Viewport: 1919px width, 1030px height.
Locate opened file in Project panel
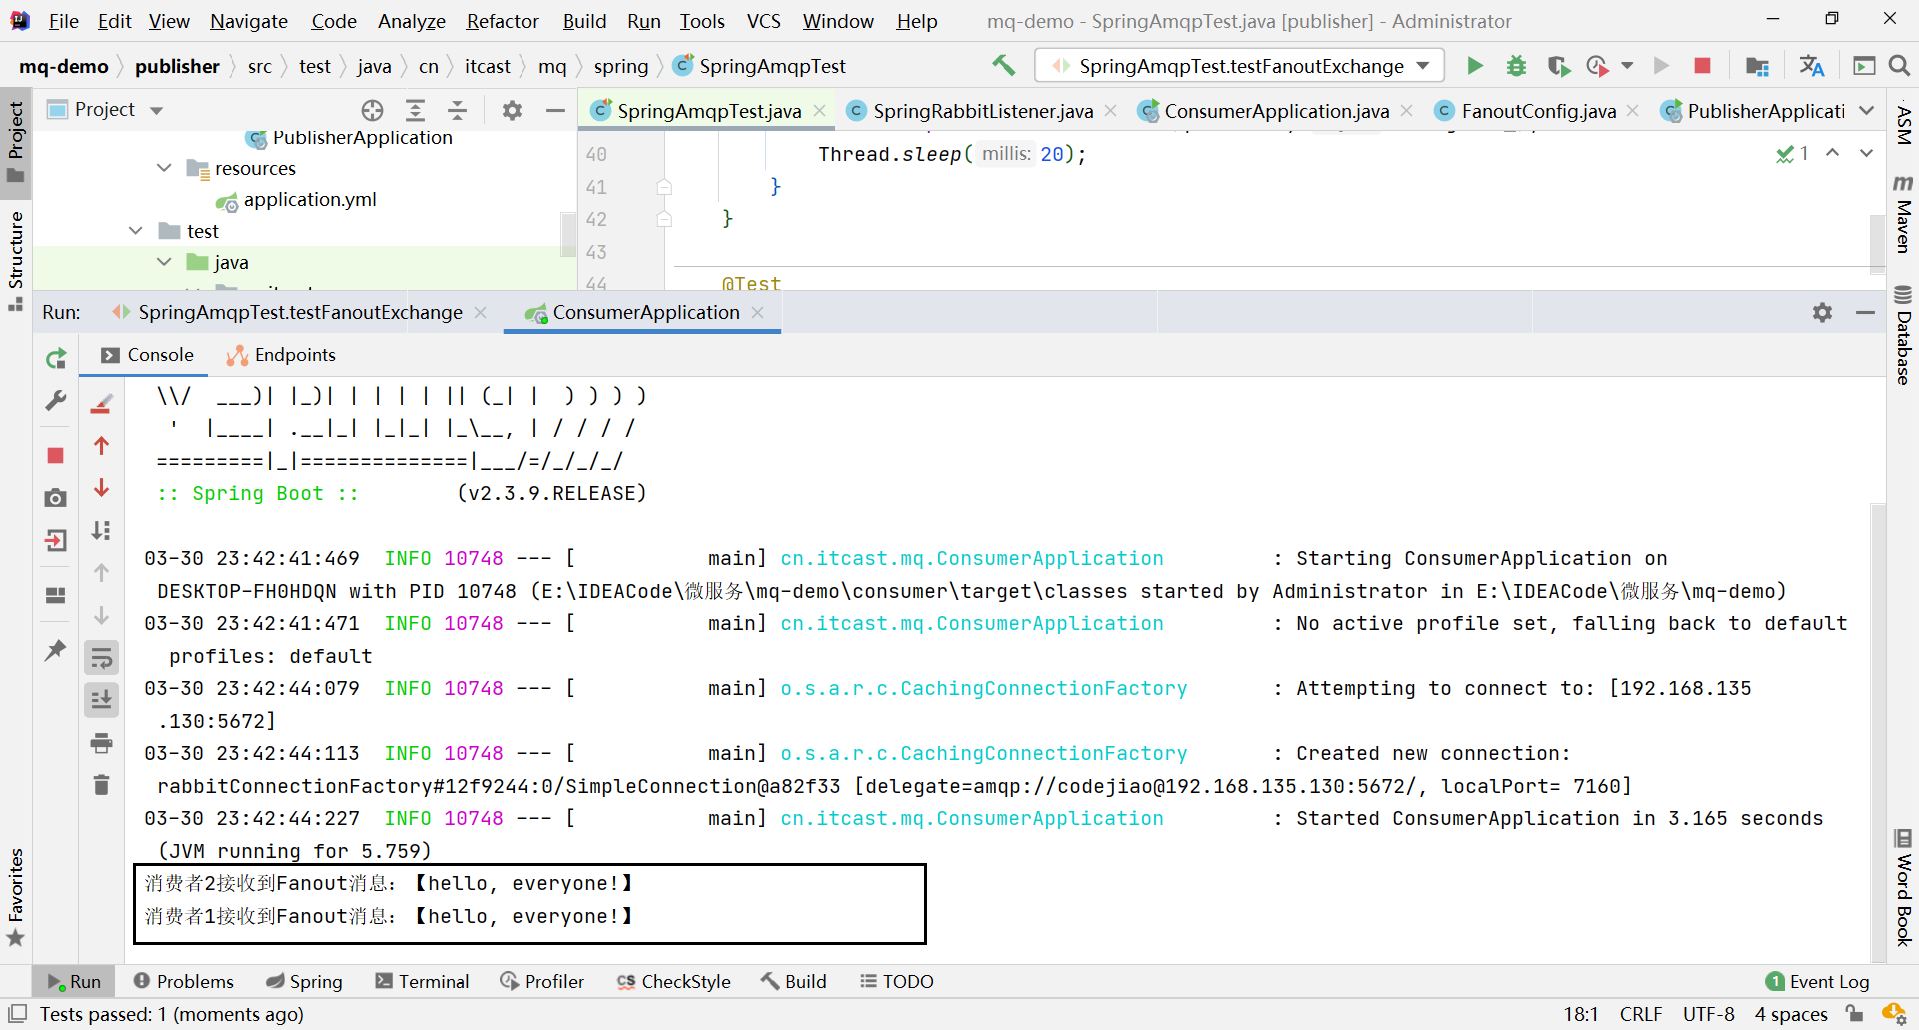click(372, 110)
